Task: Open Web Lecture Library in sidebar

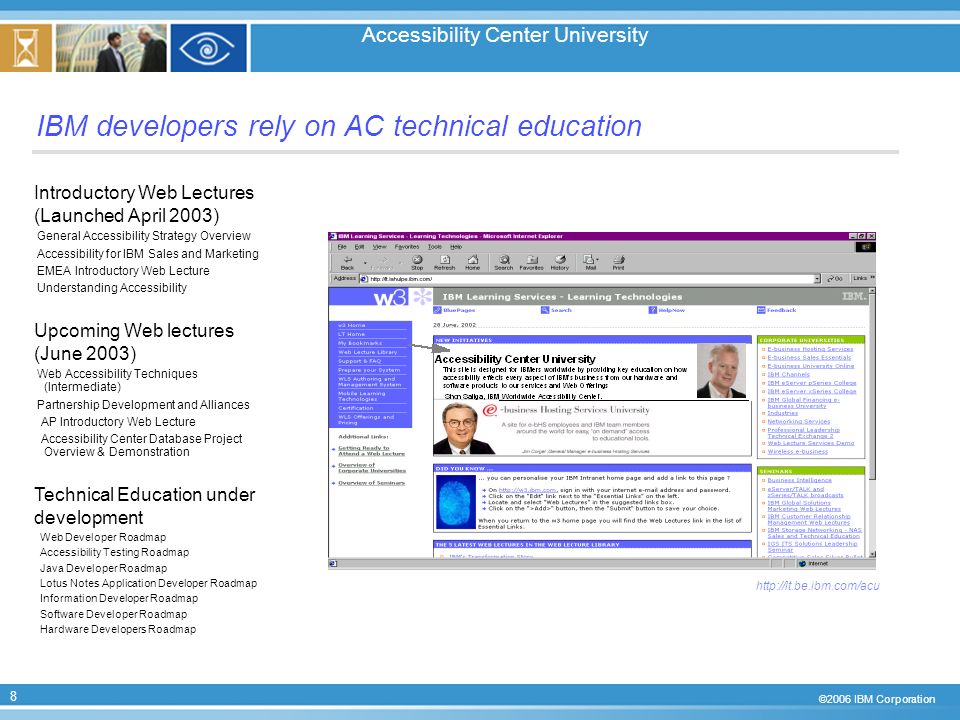Action: tap(367, 352)
